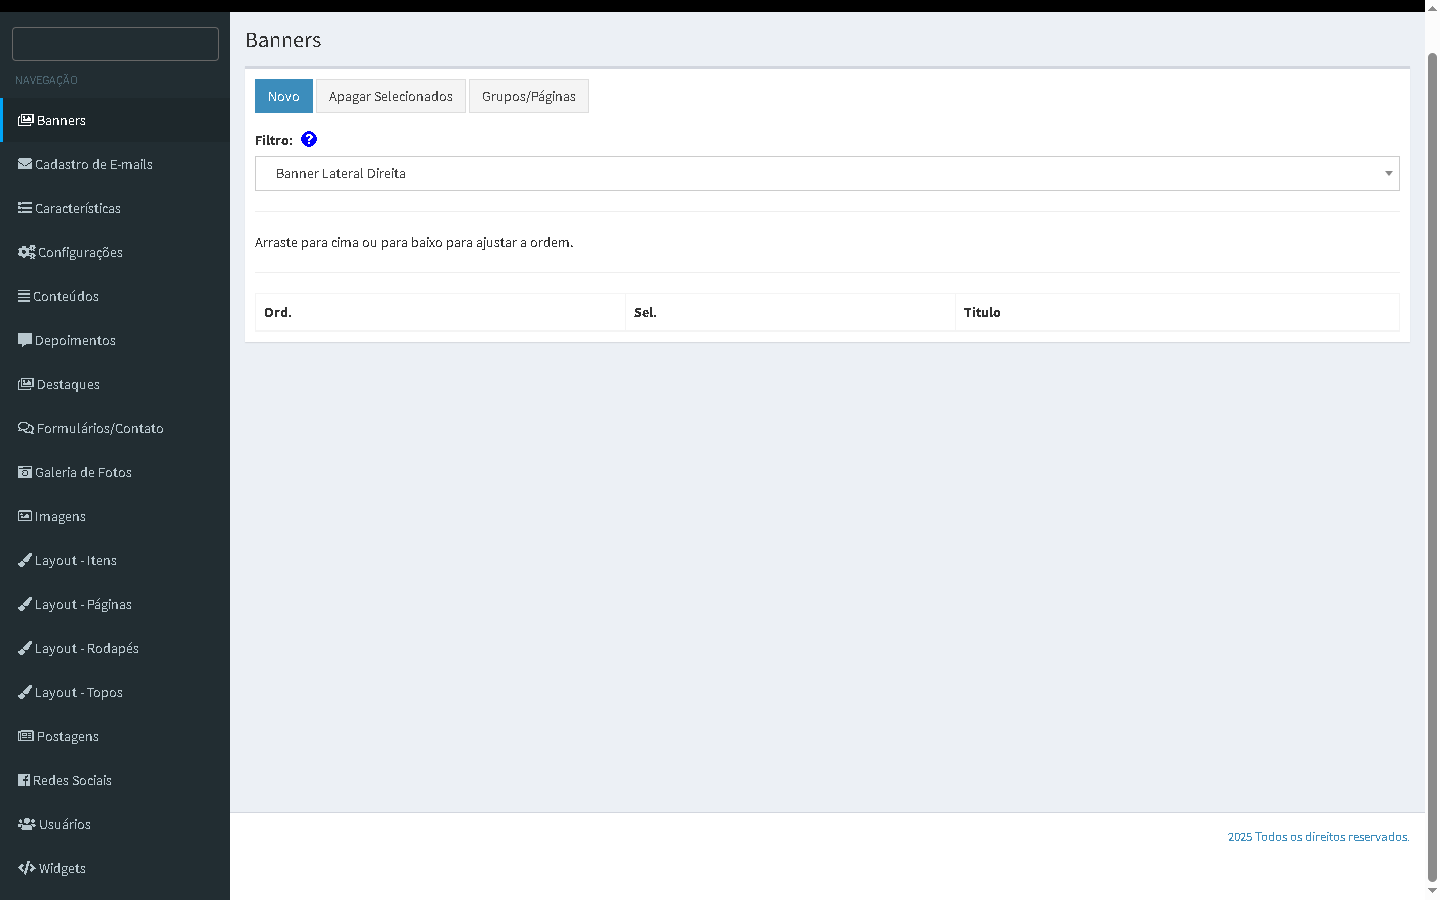This screenshot has height=900, width=1440.
Task: Click the gears icon for Configurações
Action: tap(26, 252)
